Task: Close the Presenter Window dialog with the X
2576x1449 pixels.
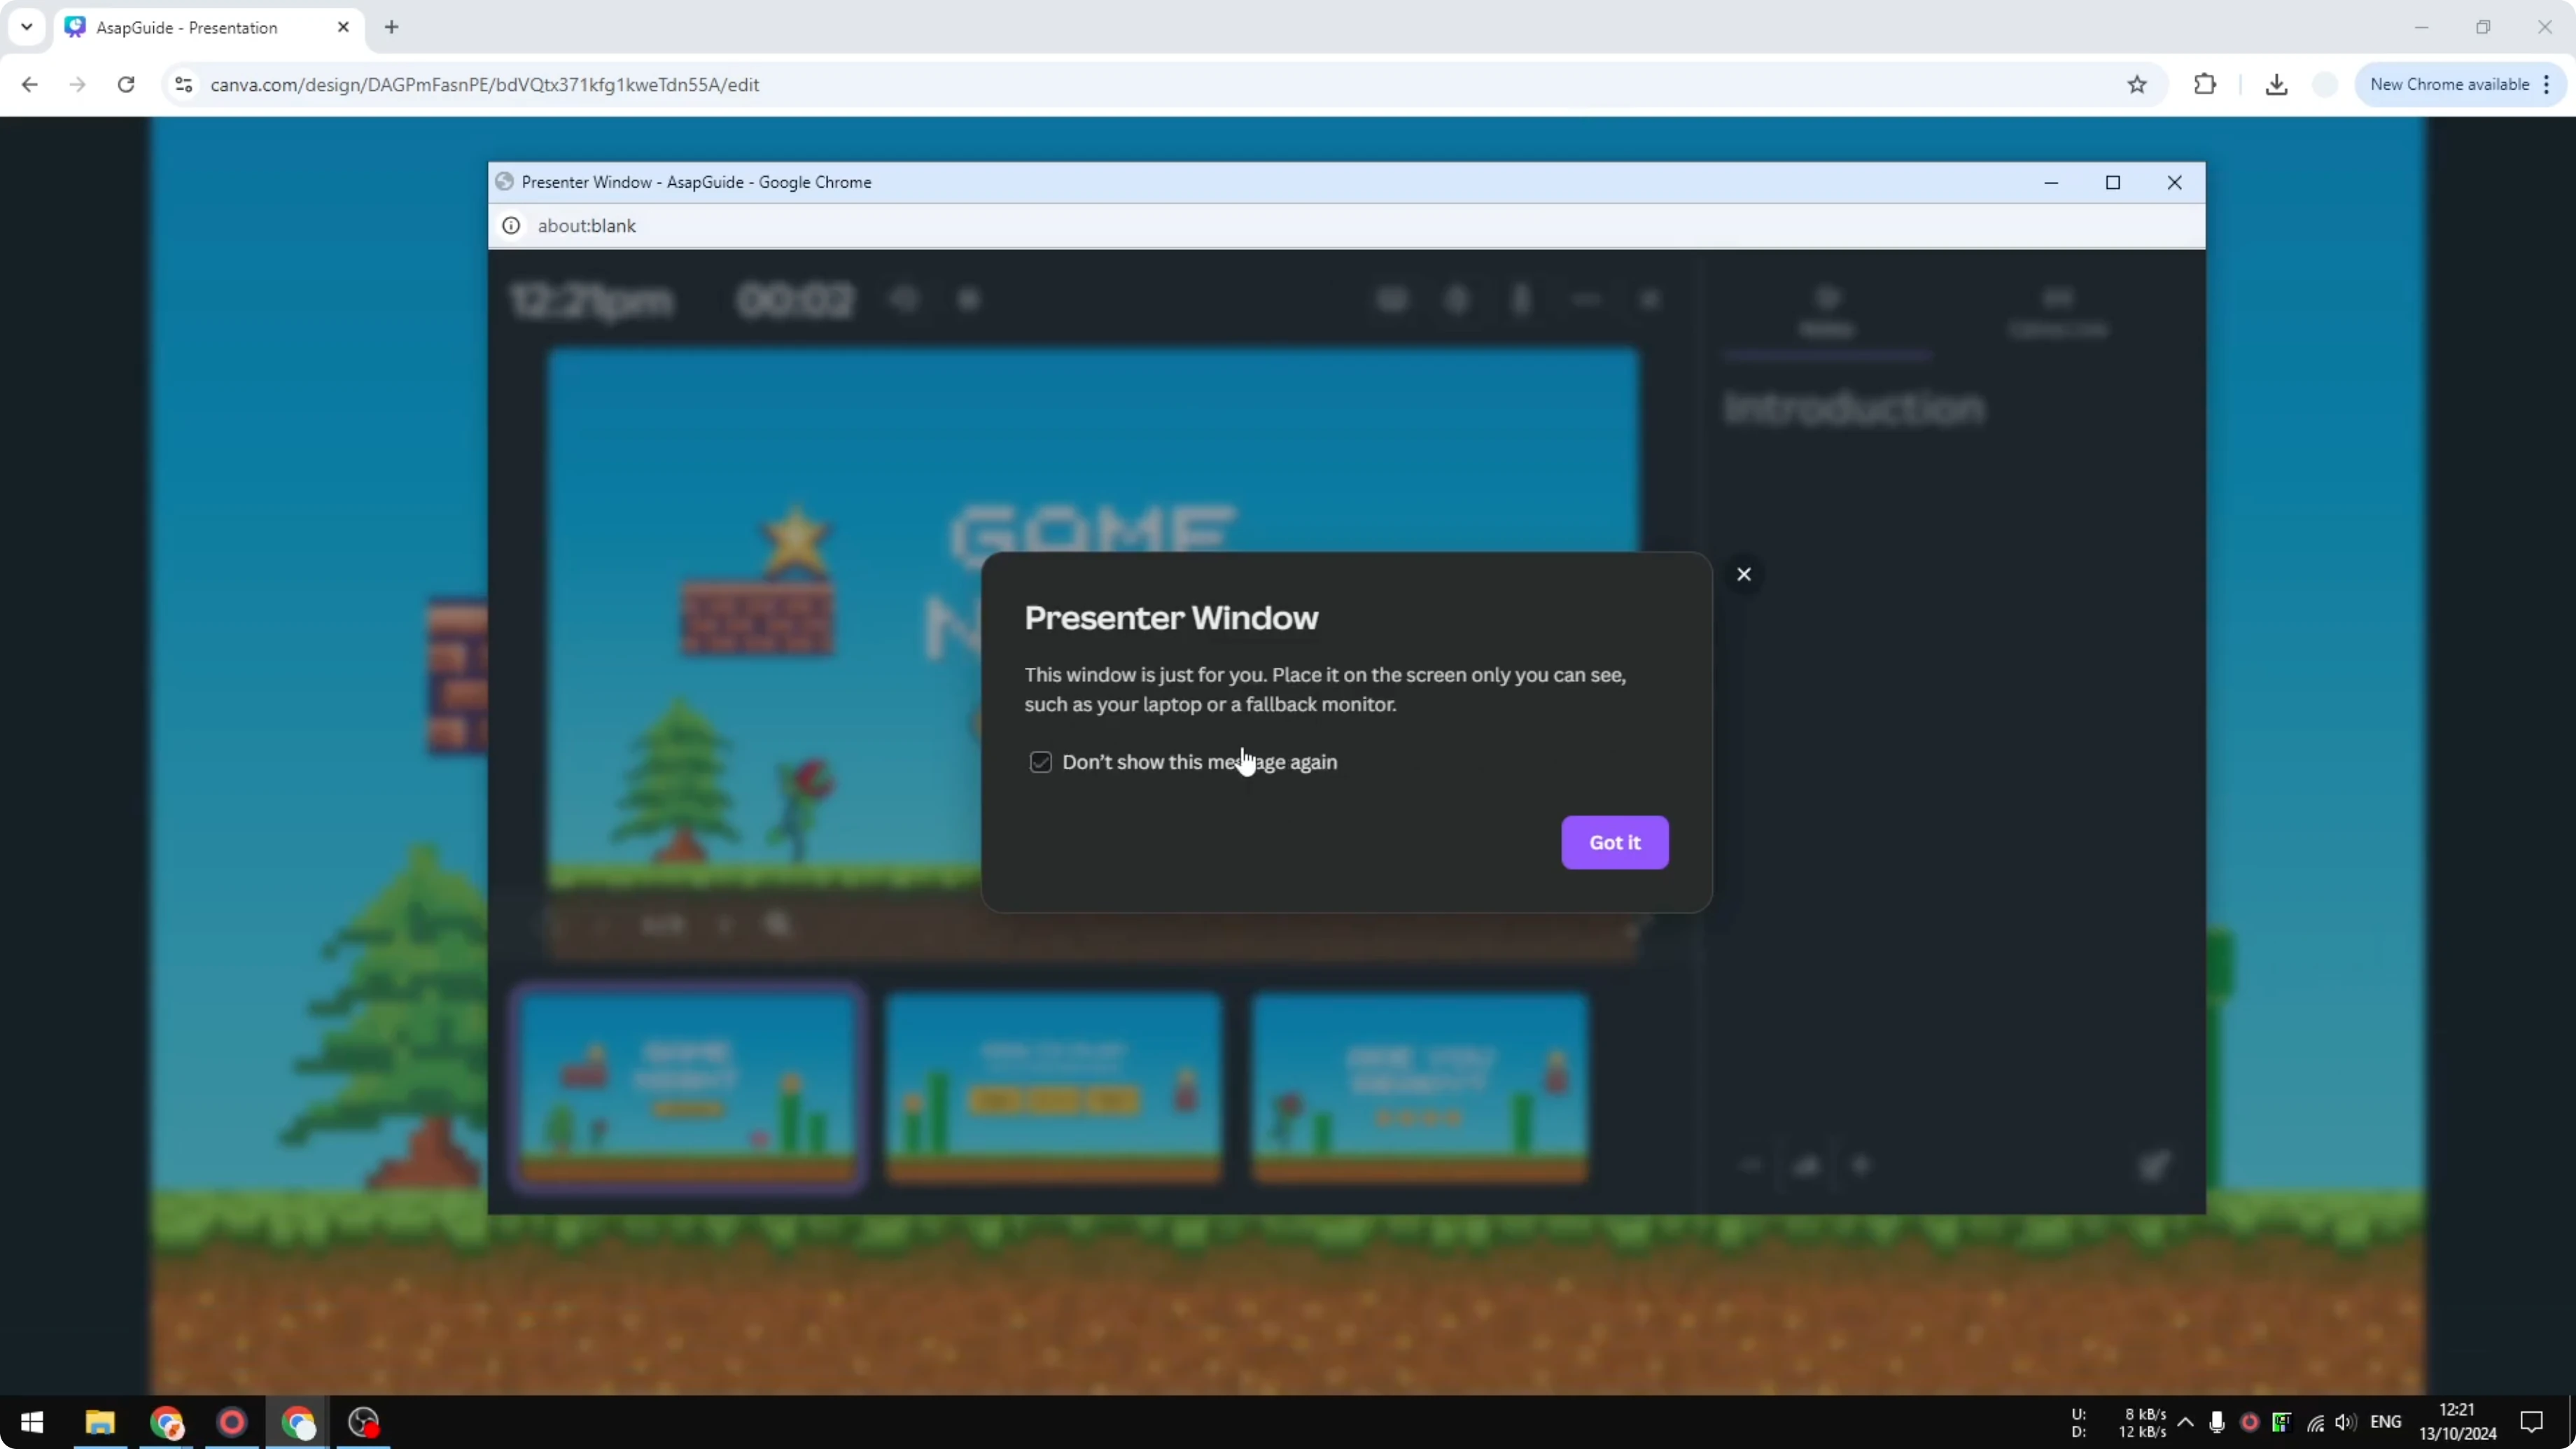Action: click(x=1743, y=574)
